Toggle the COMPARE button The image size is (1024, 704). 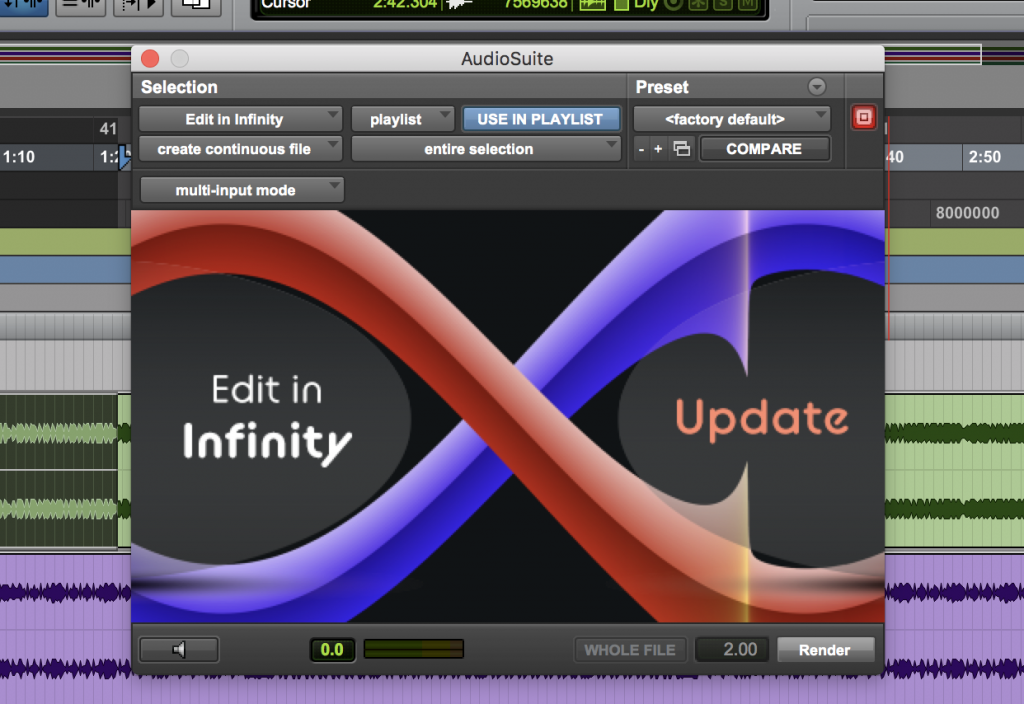point(764,149)
